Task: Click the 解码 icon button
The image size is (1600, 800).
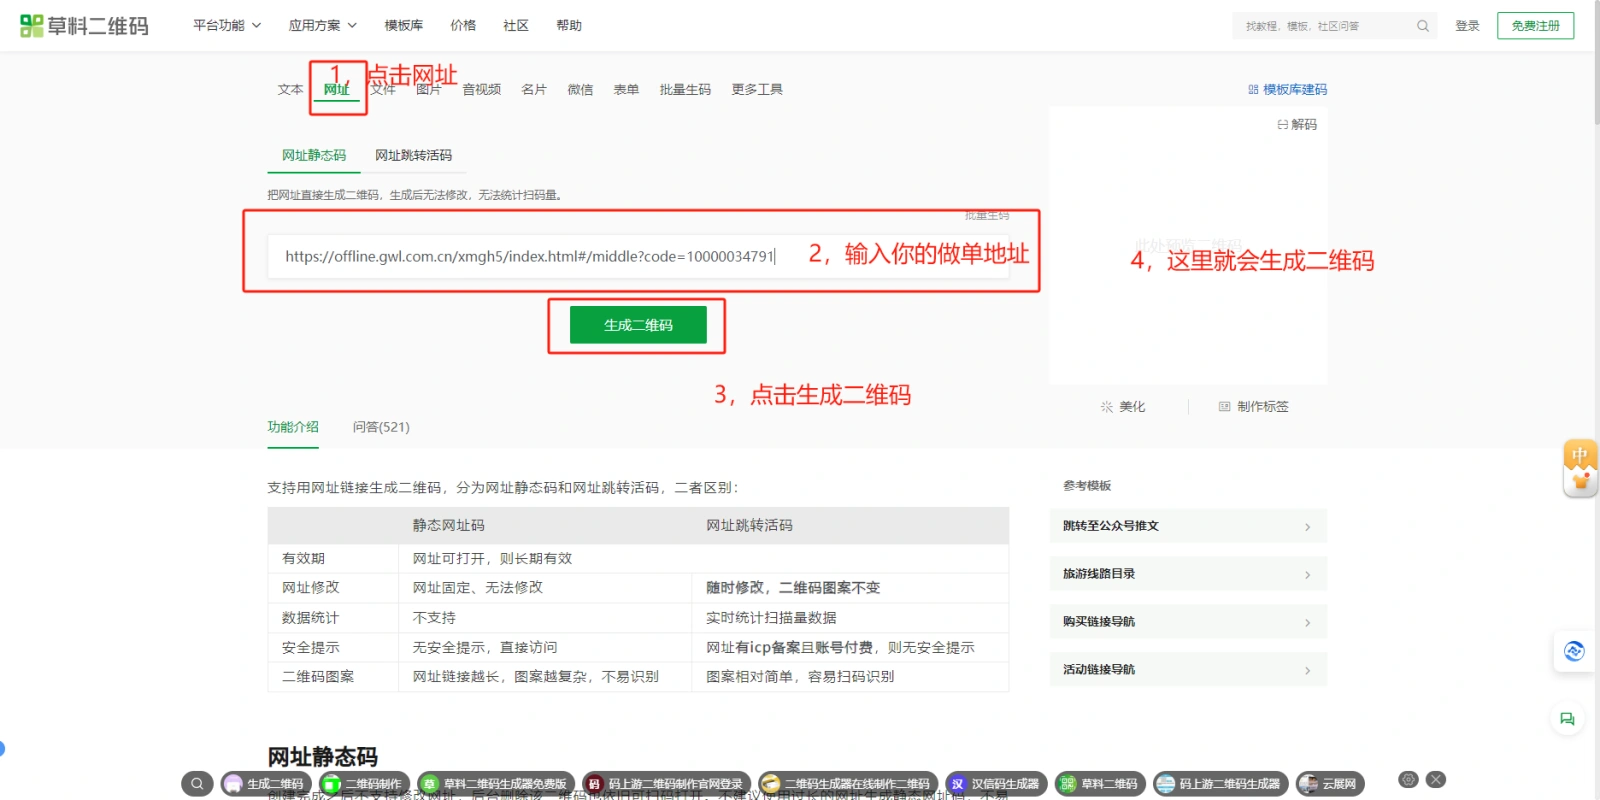Action: 1297,124
